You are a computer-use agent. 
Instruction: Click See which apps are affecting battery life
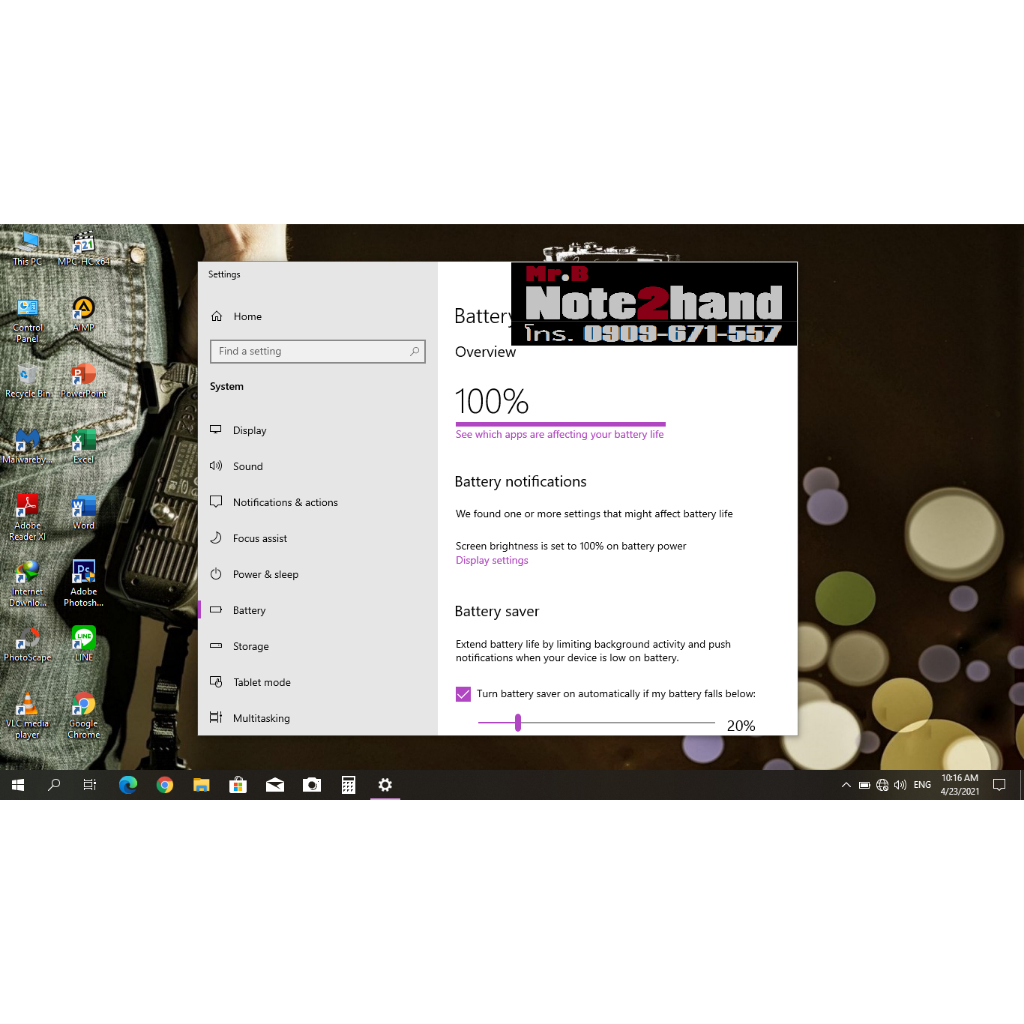coord(559,435)
